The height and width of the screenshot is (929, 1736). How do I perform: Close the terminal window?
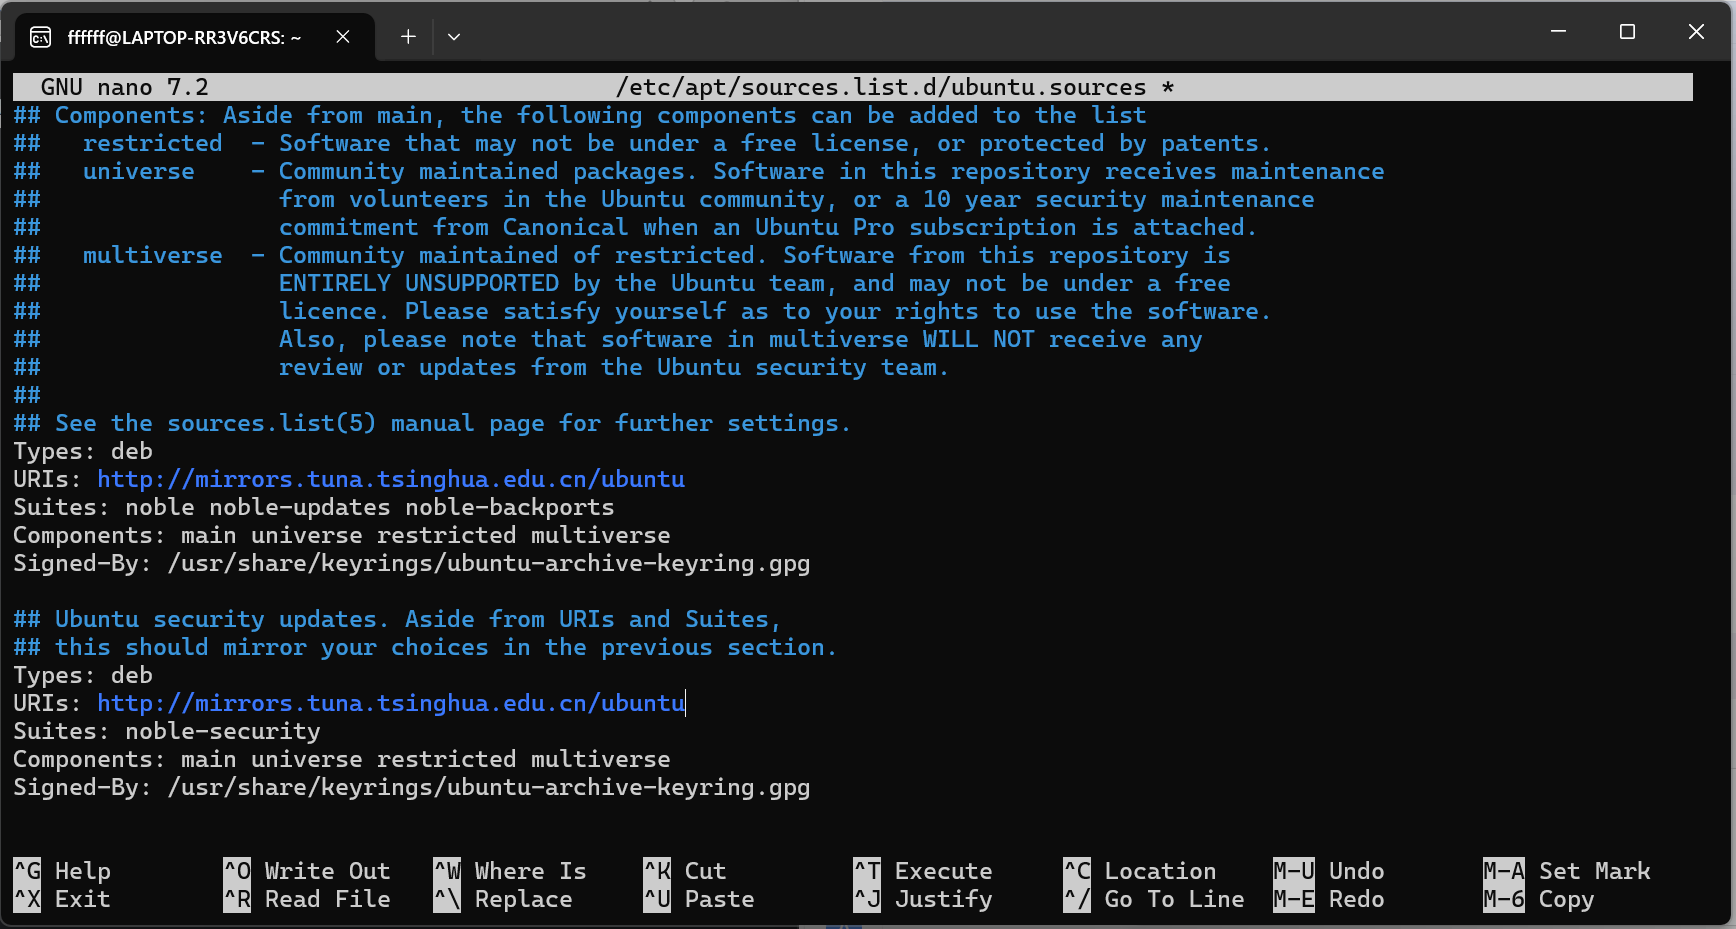[x=1696, y=32]
